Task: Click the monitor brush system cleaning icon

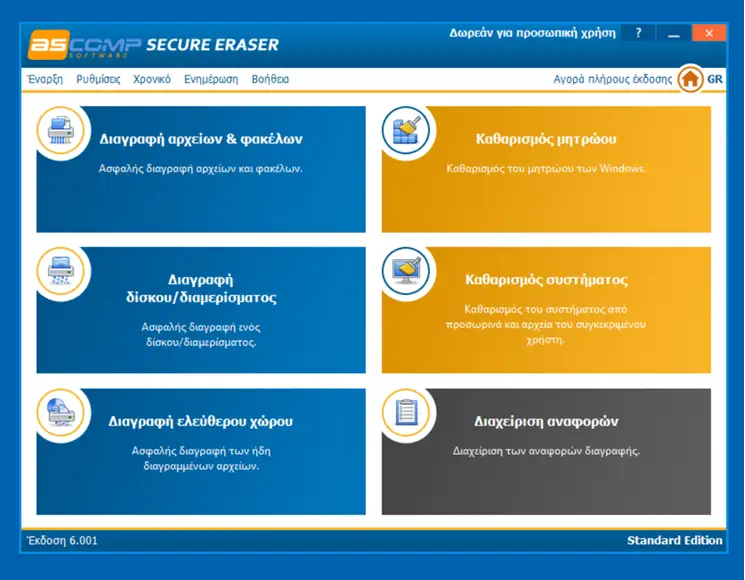Action: point(406,271)
